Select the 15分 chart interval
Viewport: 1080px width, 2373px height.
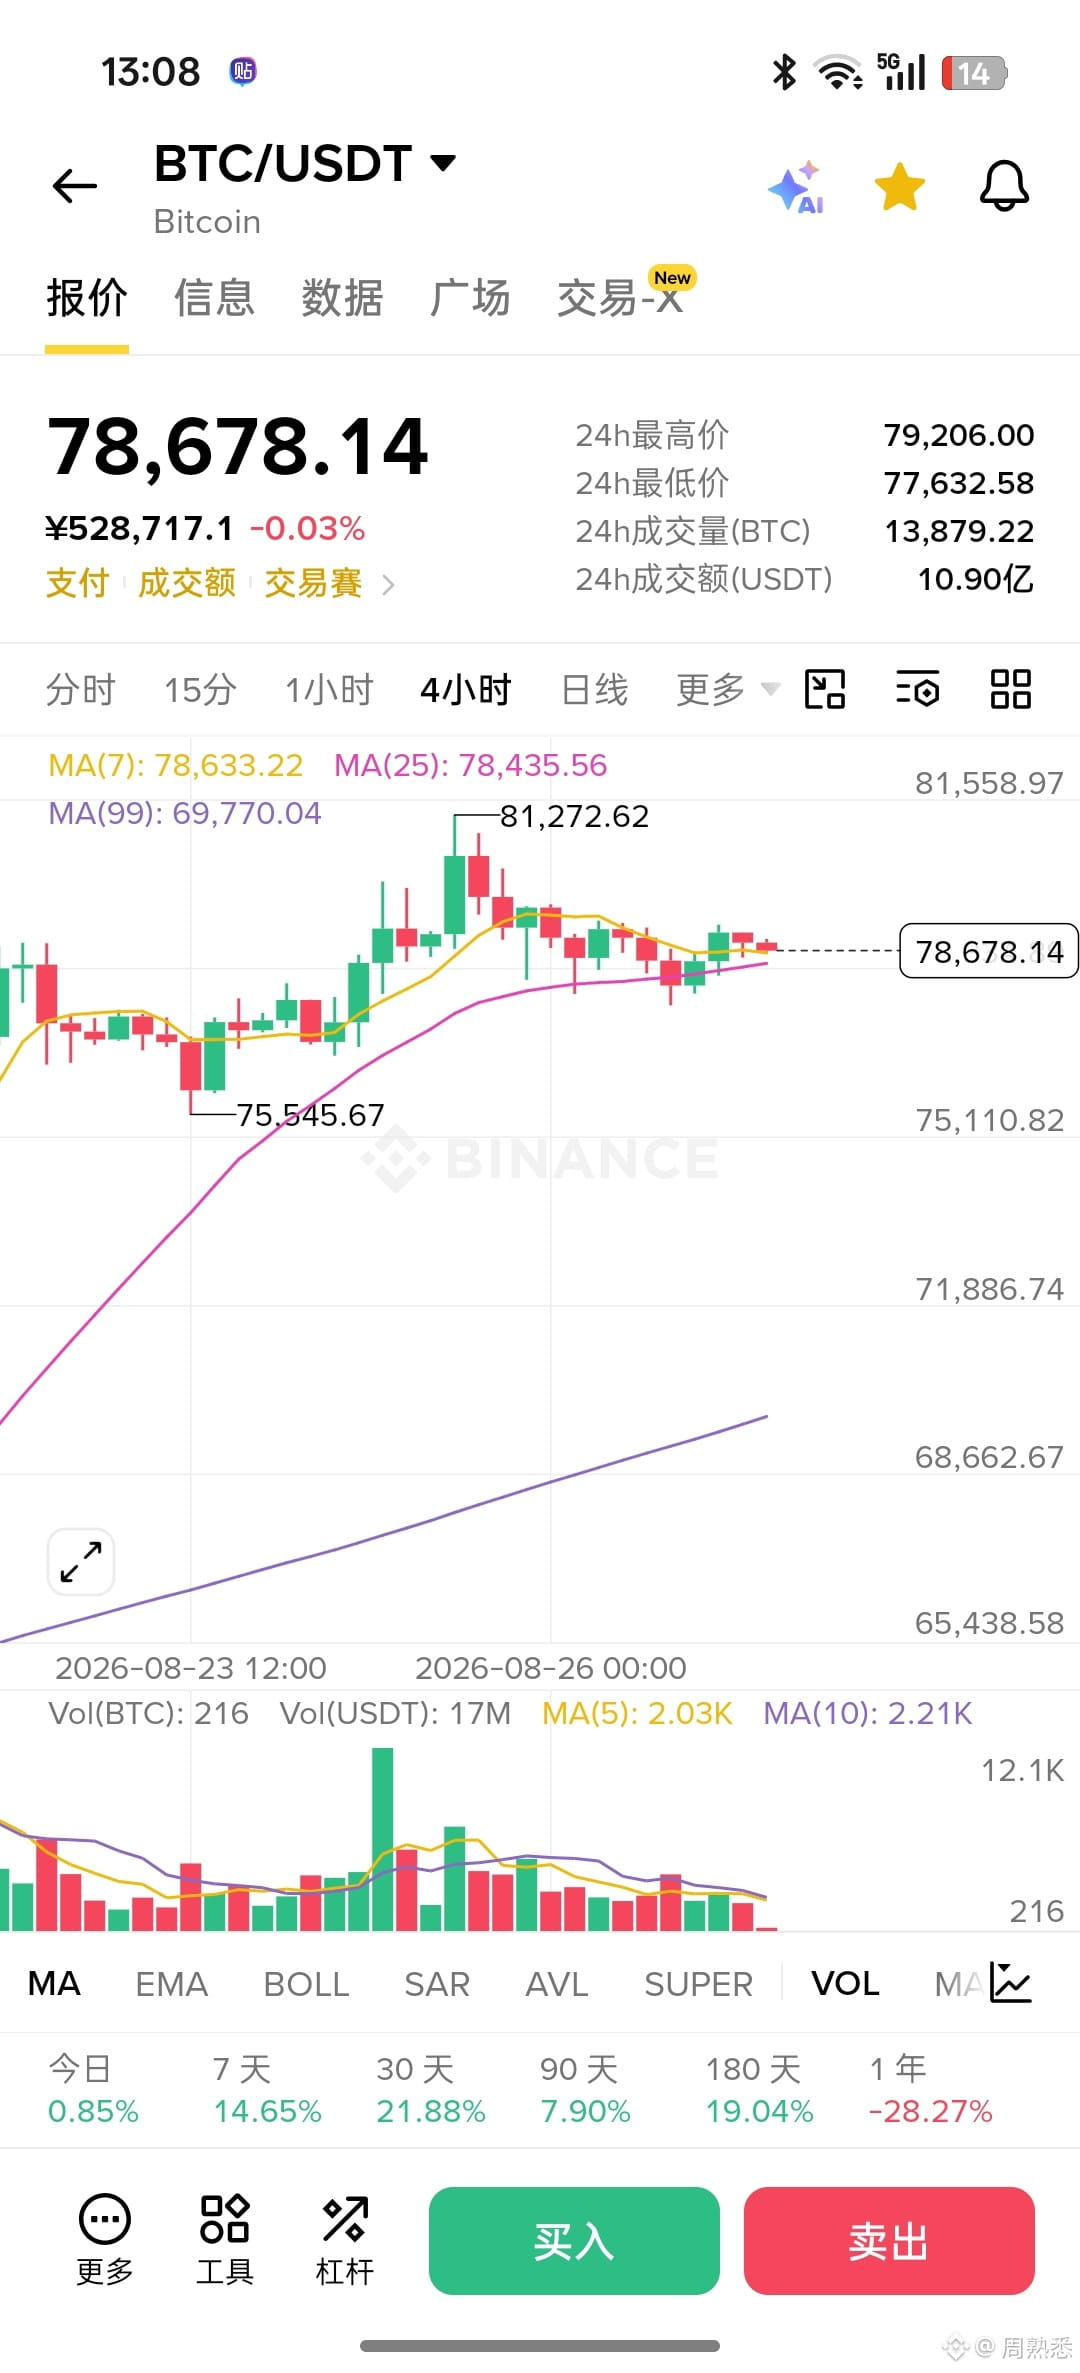(x=200, y=690)
